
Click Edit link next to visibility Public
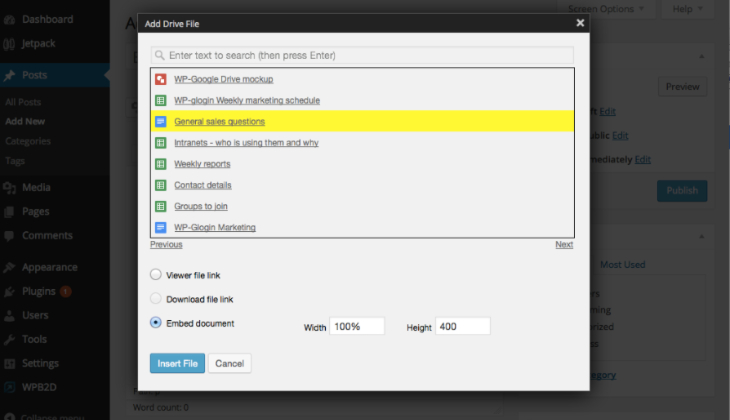620,135
